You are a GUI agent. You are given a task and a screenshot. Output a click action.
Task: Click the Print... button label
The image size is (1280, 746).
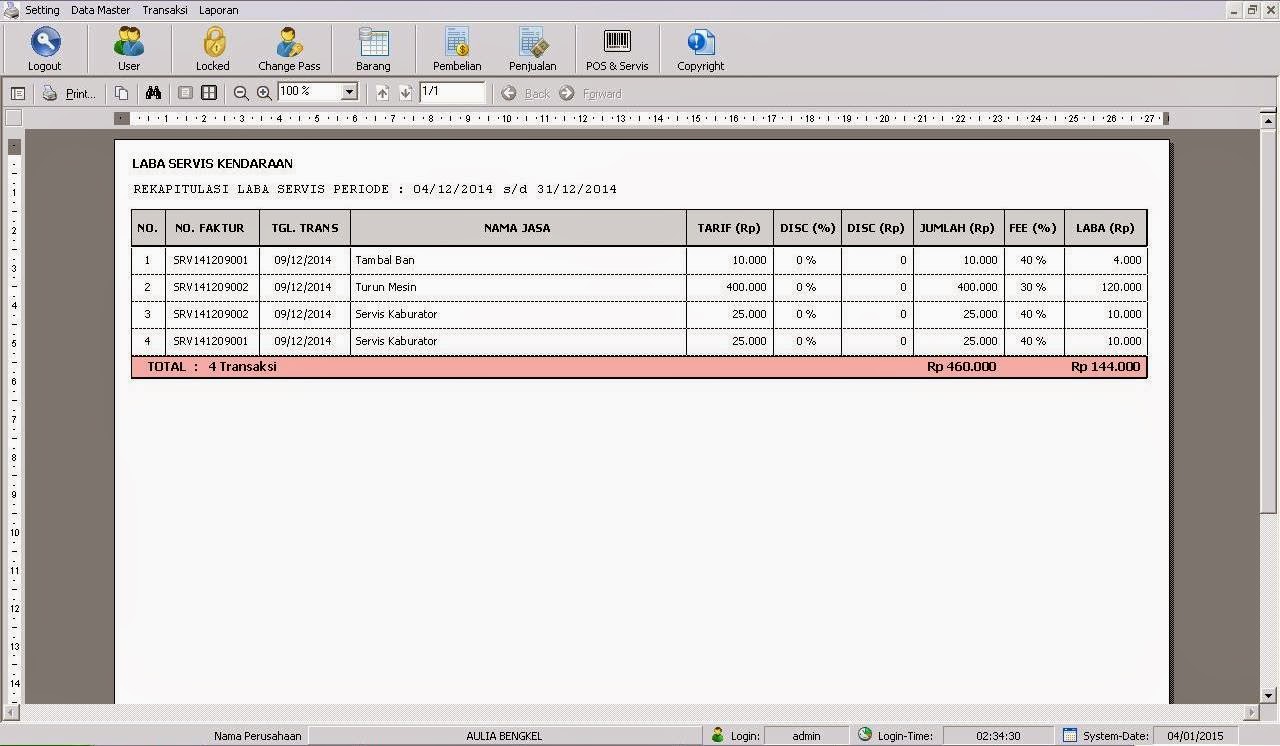(x=81, y=94)
